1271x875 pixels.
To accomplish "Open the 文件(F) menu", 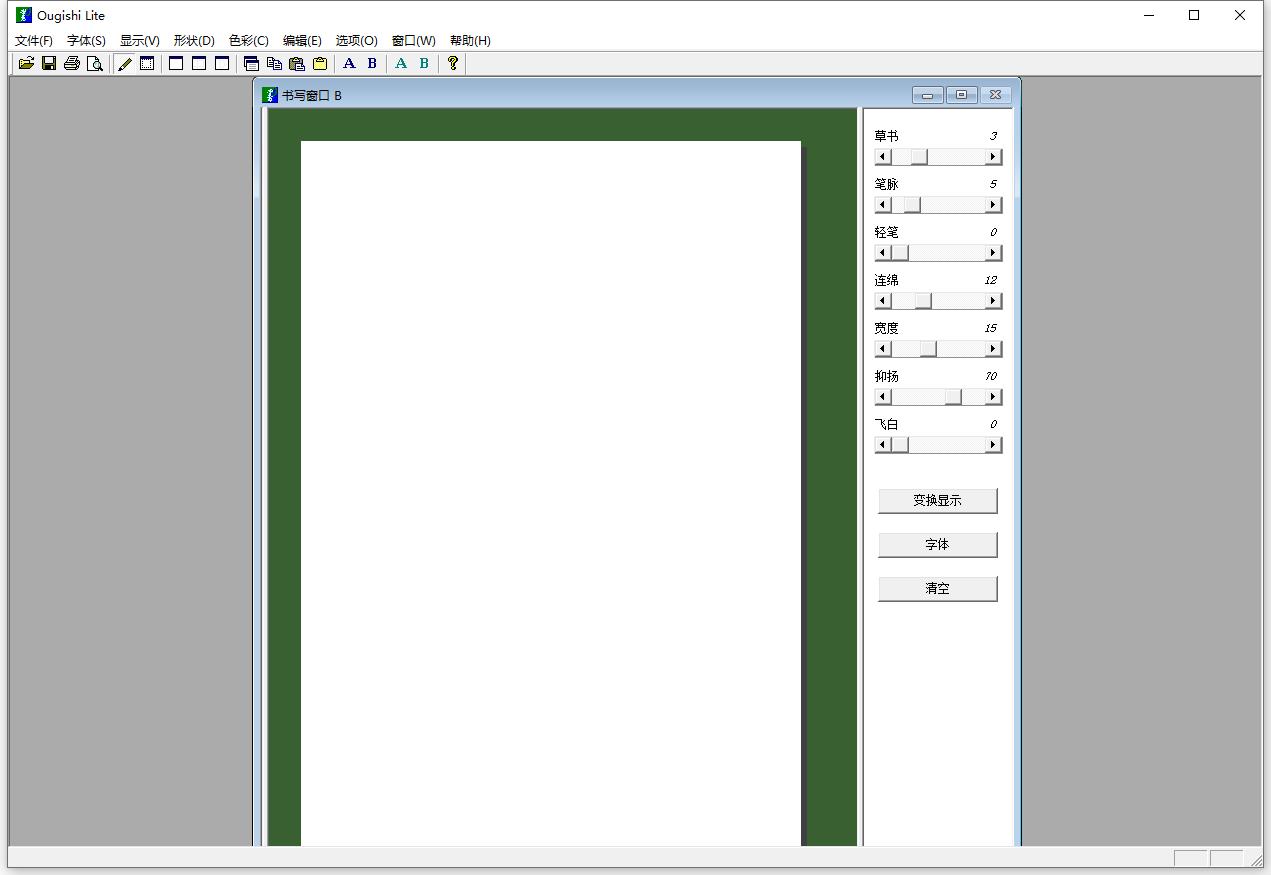I will pyautogui.click(x=34, y=41).
